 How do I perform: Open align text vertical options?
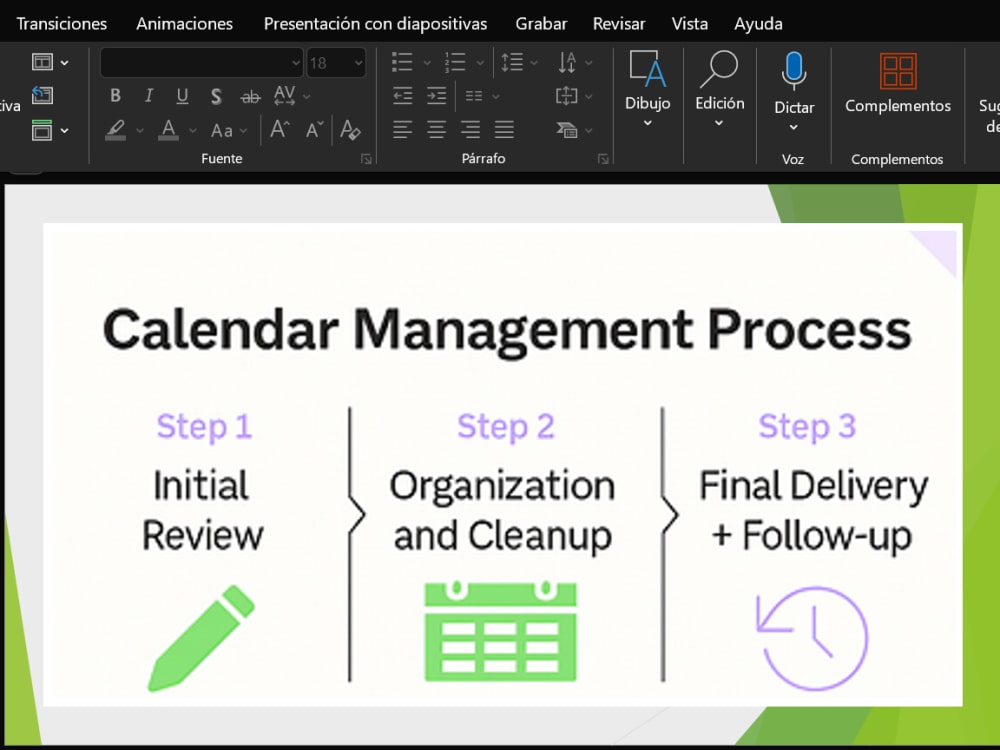coord(573,96)
